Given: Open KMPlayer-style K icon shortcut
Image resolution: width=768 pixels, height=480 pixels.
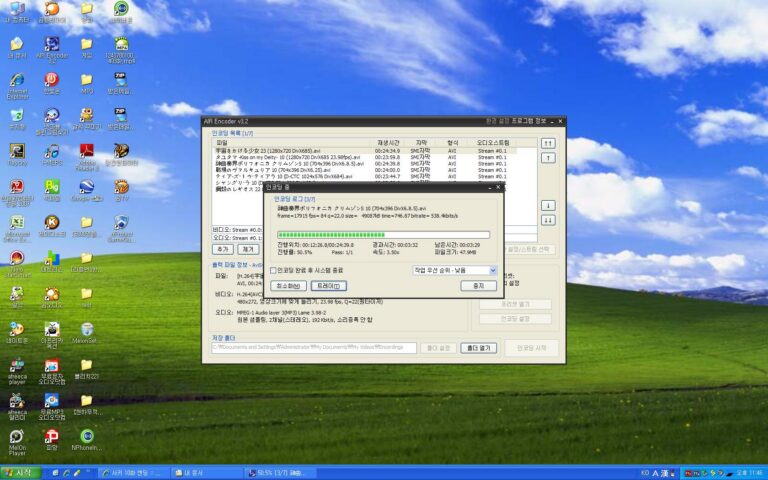Looking at the screenshot, I should [x=51, y=226].
